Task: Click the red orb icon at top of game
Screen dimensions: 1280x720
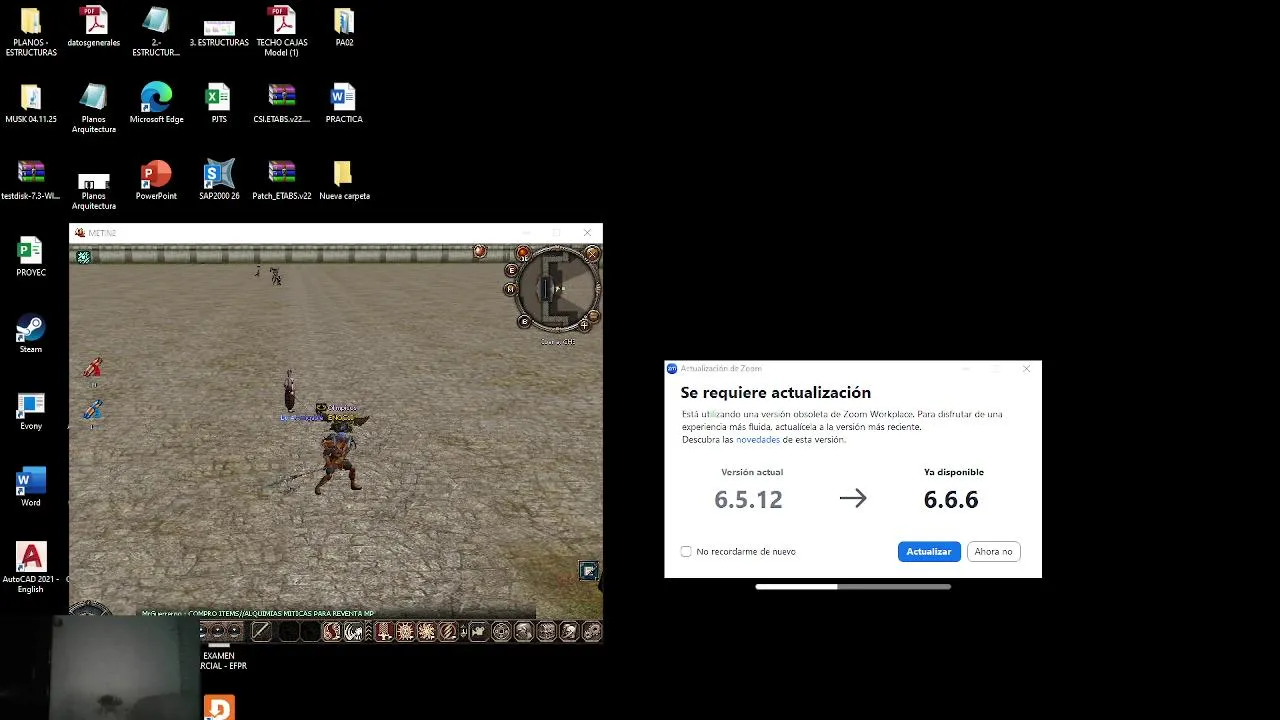Action: 480,251
